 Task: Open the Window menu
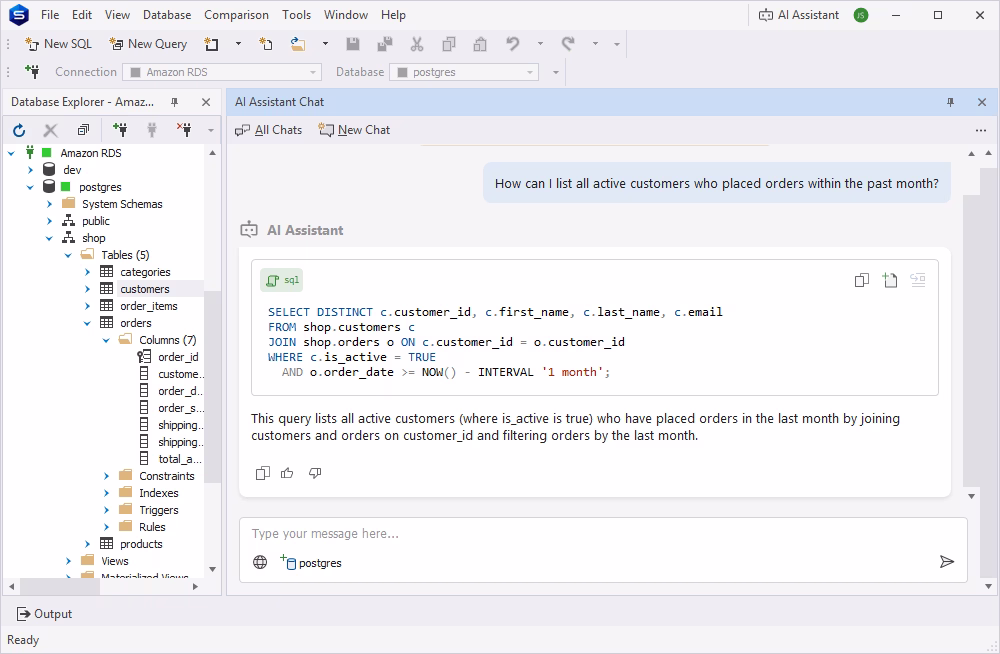pyautogui.click(x=346, y=15)
